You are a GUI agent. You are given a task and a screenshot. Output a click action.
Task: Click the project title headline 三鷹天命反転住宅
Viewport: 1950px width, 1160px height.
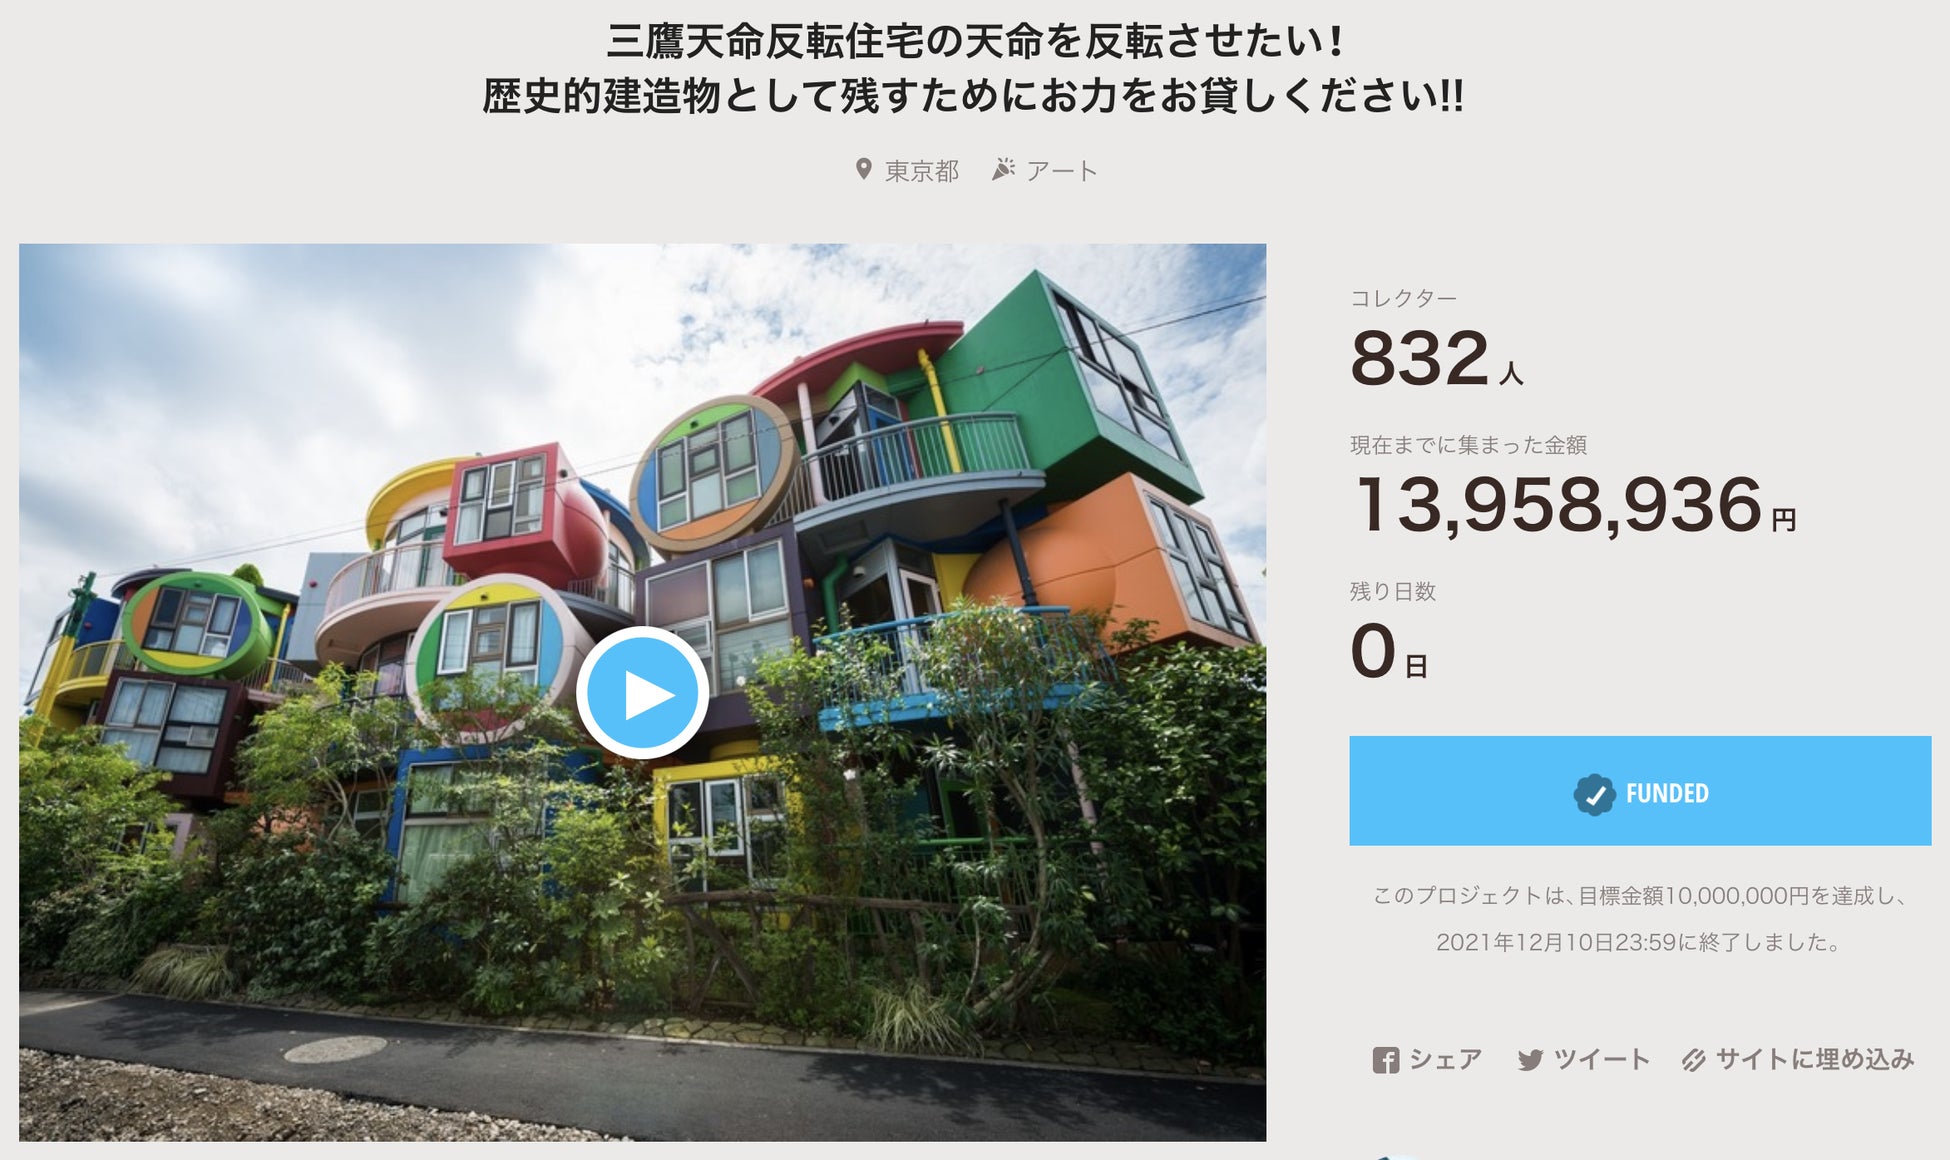pos(973,68)
